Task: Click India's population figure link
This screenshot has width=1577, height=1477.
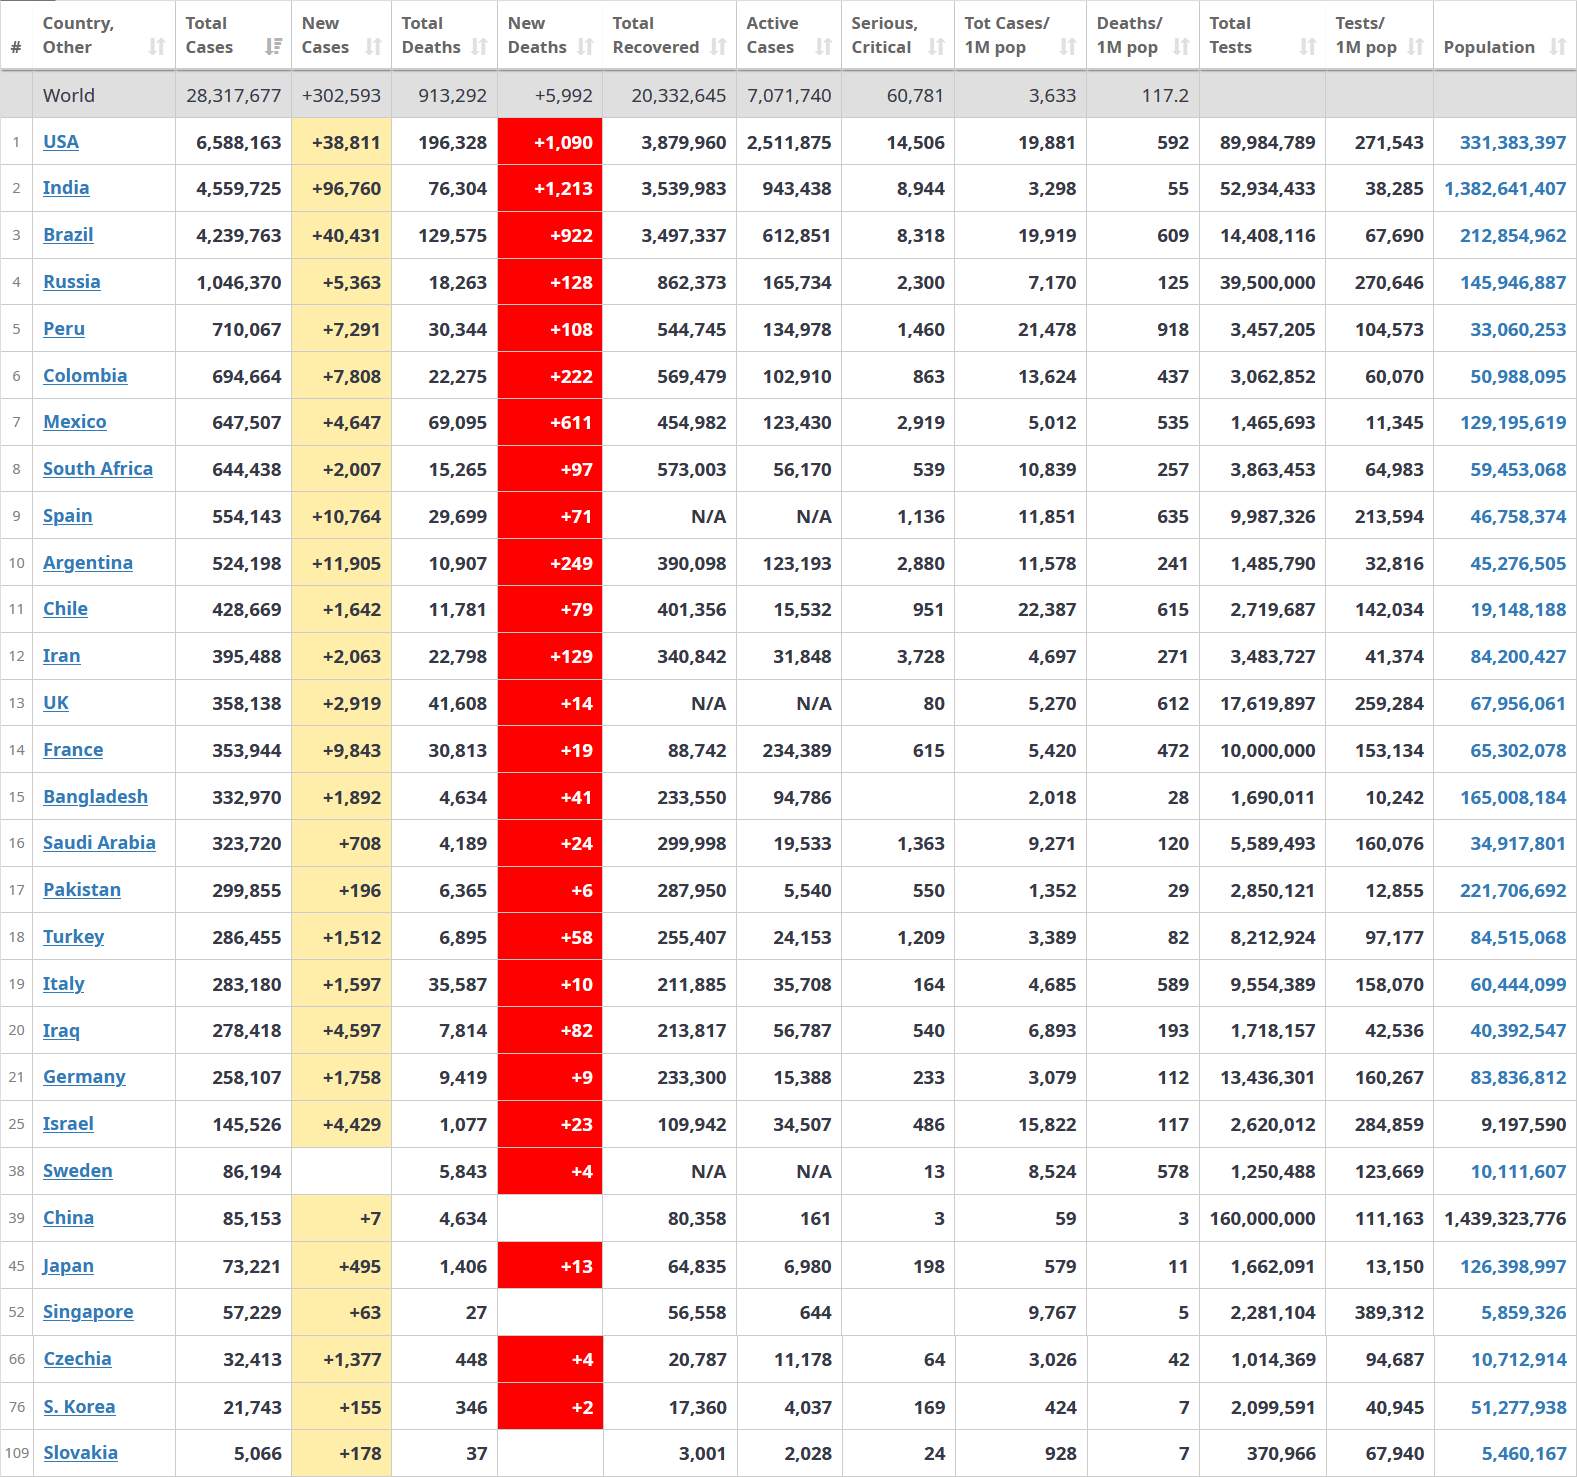Action: pyautogui.click(x=1505, y=189)
